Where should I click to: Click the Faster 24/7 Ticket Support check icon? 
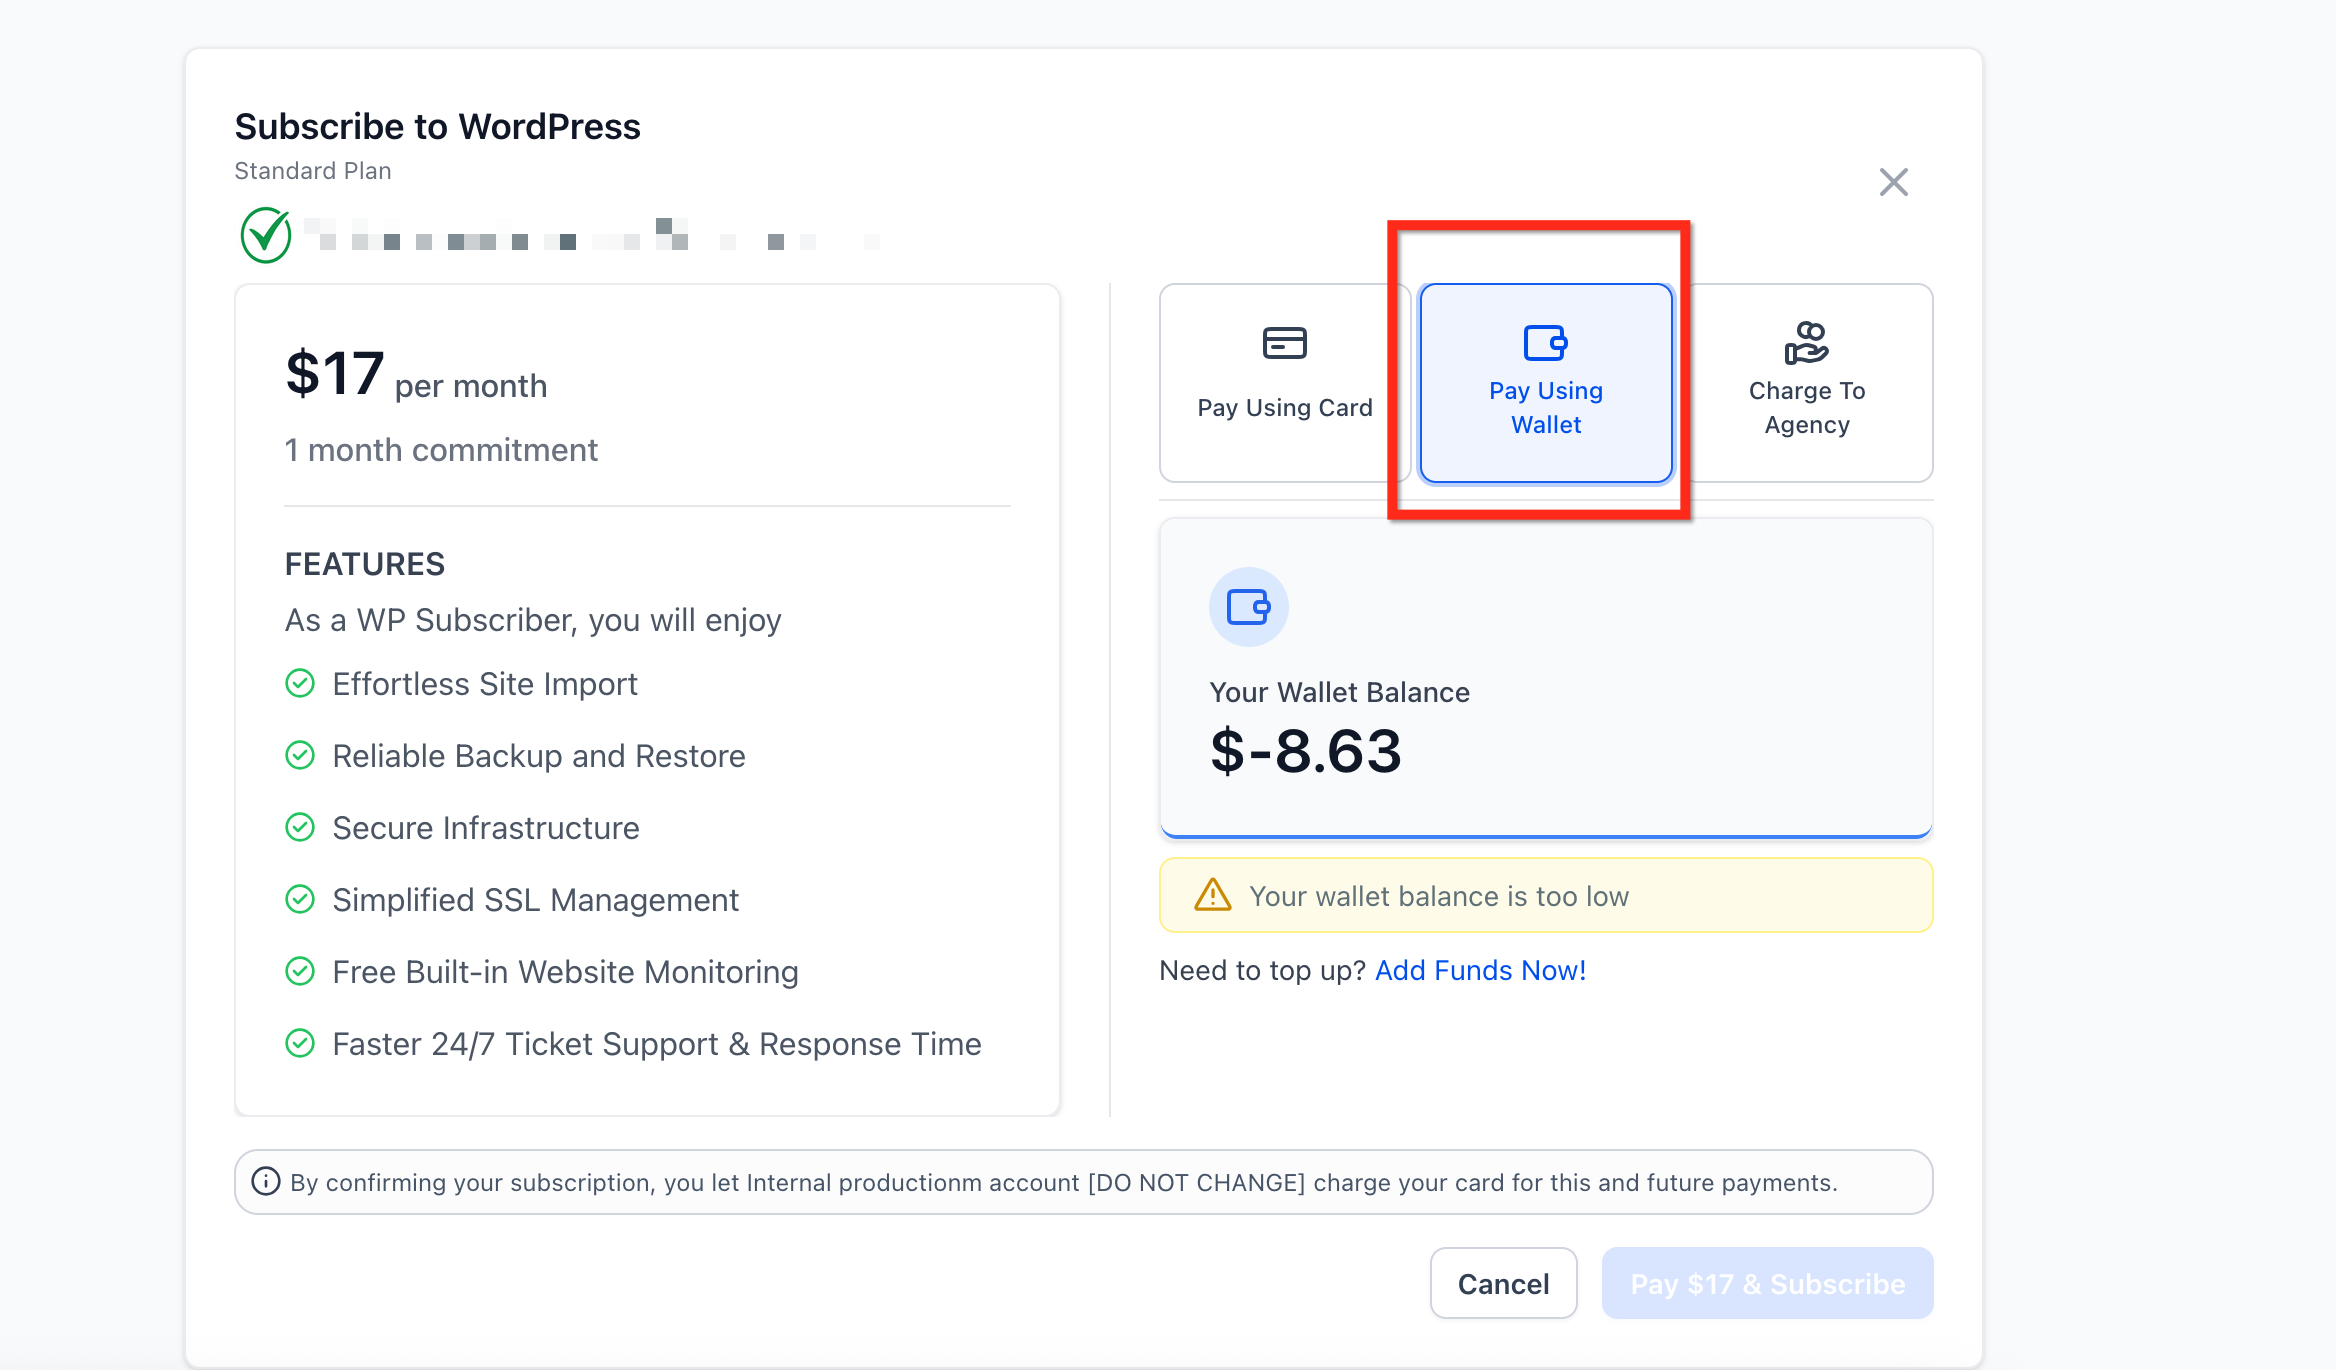click(300, 1043)
